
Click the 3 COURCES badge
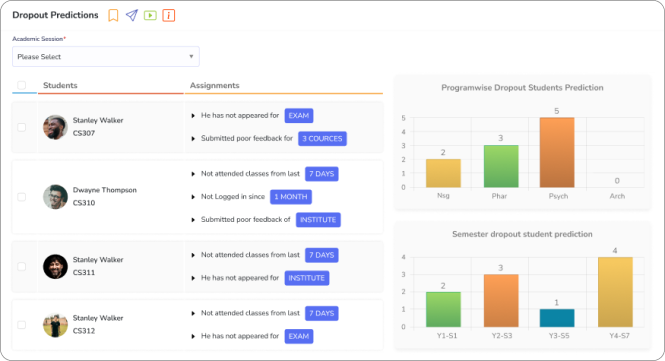pos(322,139)
